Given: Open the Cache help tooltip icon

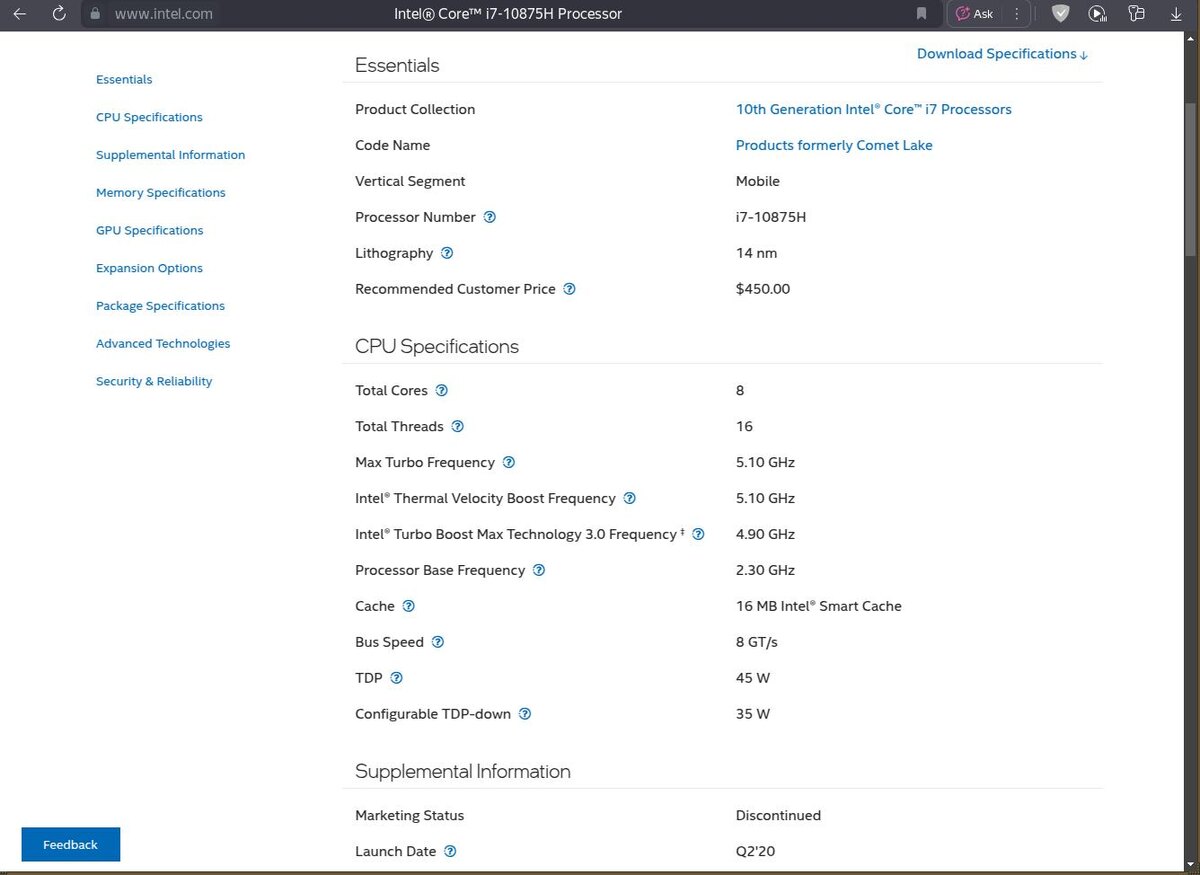Looking at the screenshot, I should point(408,606).
